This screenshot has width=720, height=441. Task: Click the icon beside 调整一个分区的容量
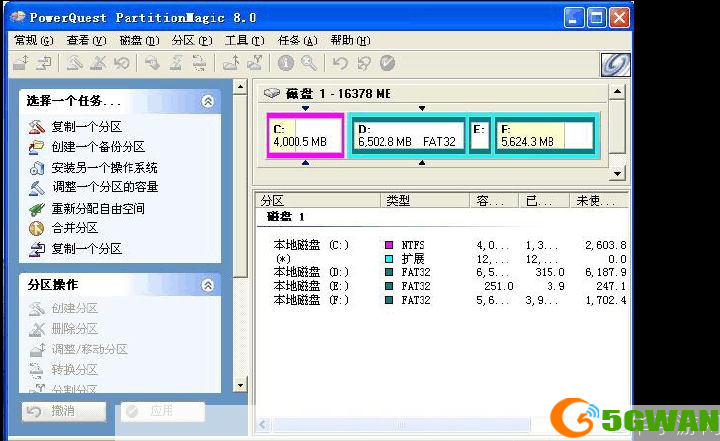coord(36,187)
